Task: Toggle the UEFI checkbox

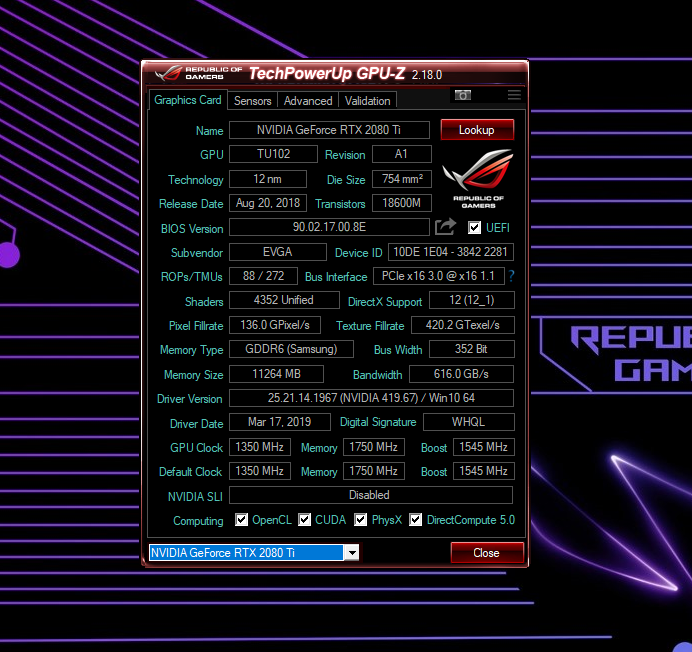Action: pos(474,227)
